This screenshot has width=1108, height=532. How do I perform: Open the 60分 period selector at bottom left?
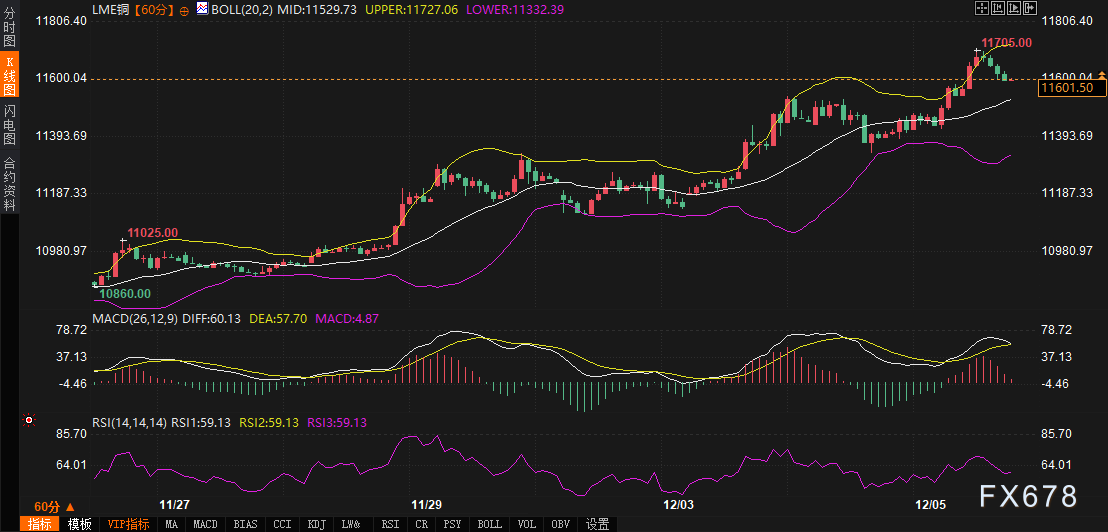point(53,506)
